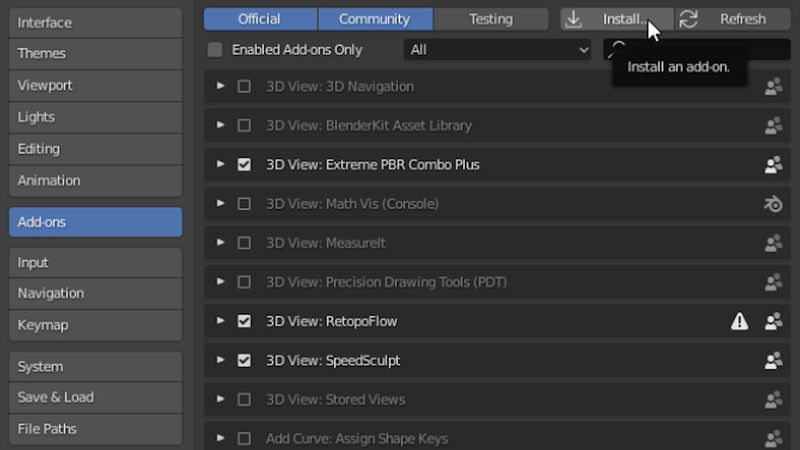This screenshot has width=800, height=450.
Task: Disable the RetopoFlow add-on checkbox
Action: [x=244, y=321]
